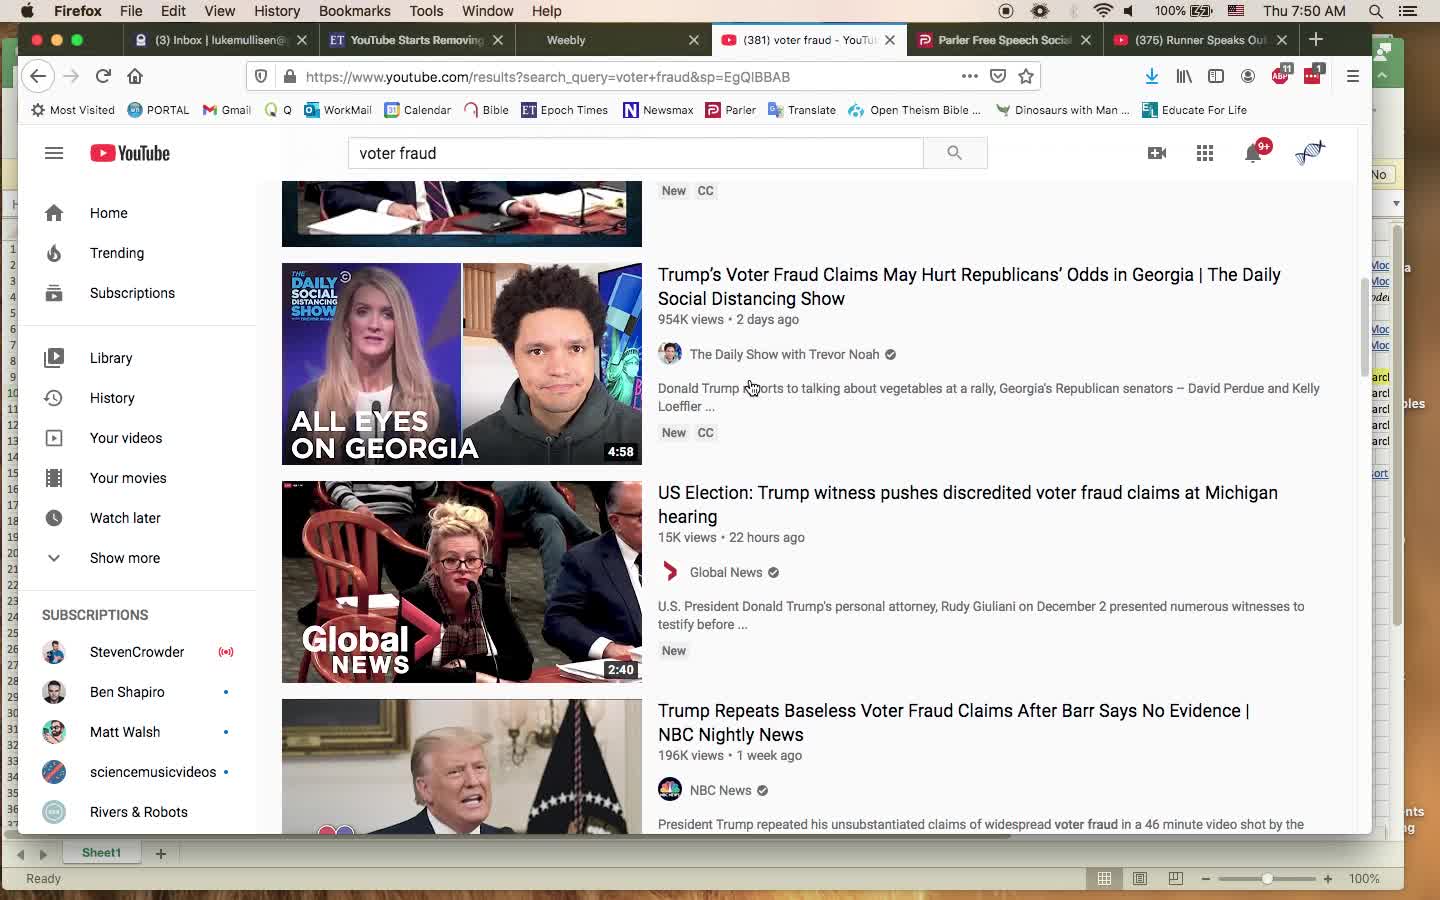Switch to the Weebly tab
The image size is (1440, 900).
612,40
